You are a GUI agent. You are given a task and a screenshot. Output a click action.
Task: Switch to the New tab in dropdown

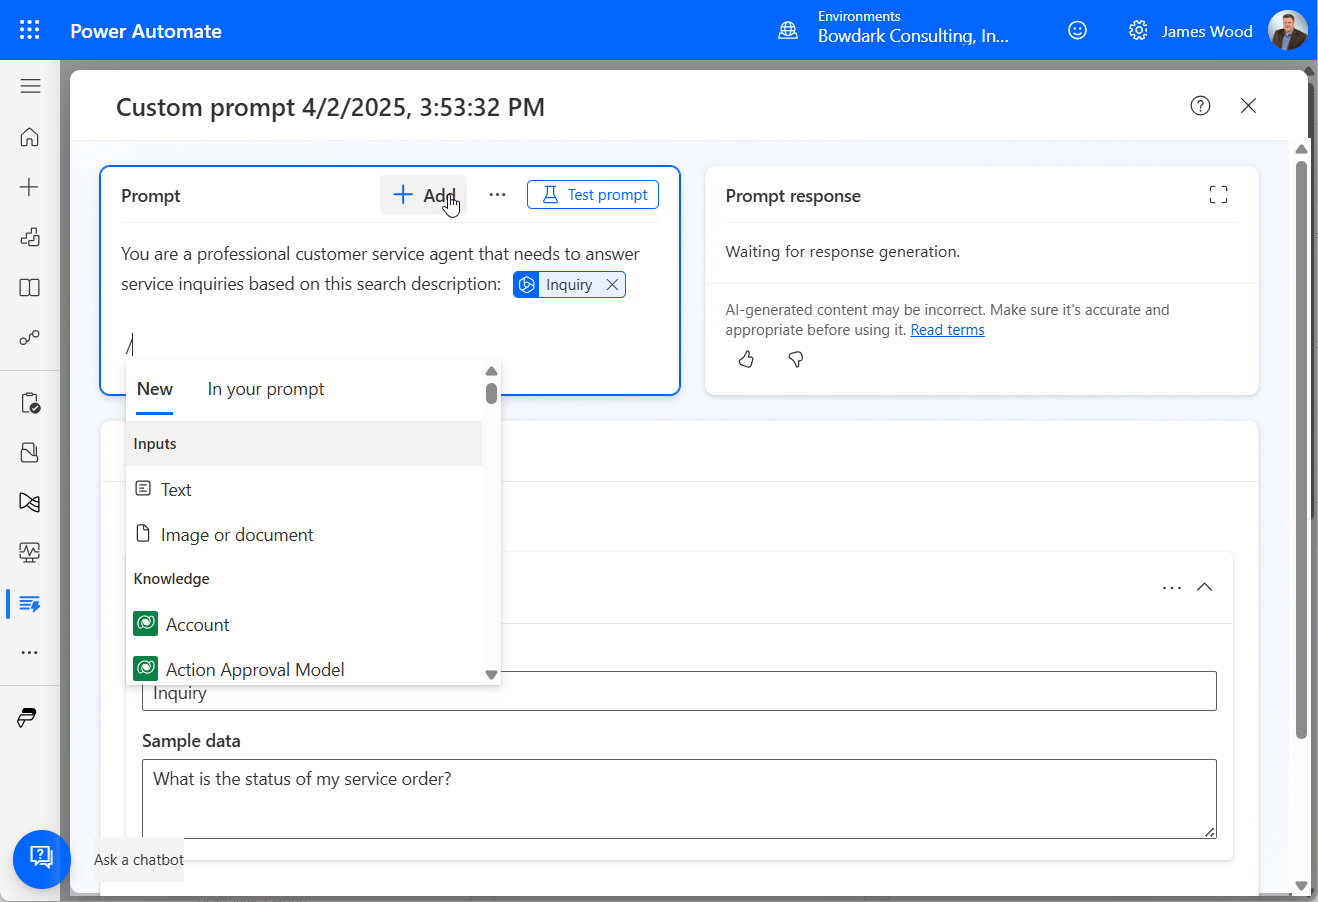(x=155, y=390)
